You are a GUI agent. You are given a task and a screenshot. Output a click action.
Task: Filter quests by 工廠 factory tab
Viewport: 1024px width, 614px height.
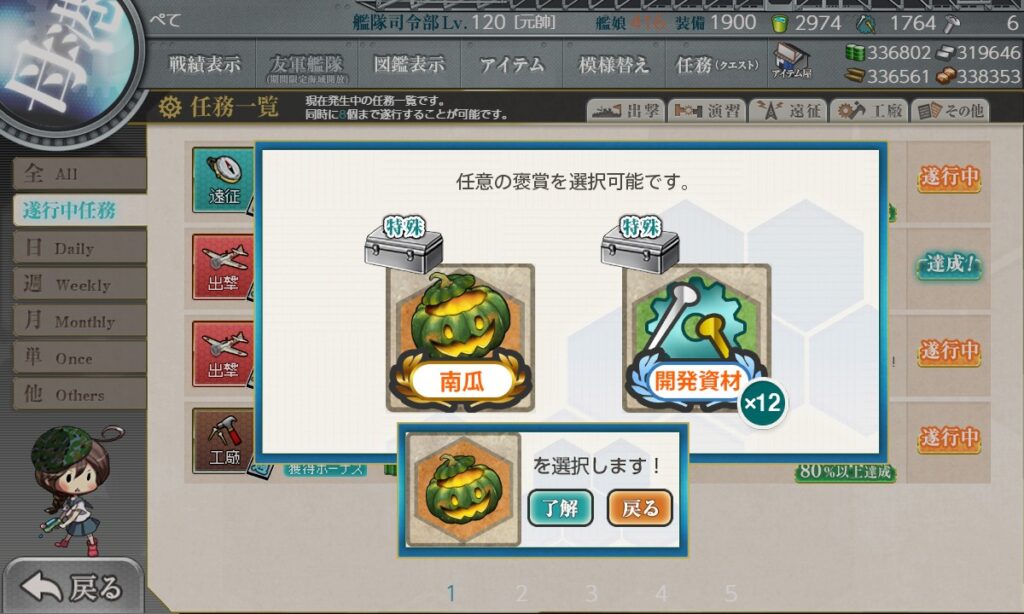pyautogui.click(x=869, y=110)
